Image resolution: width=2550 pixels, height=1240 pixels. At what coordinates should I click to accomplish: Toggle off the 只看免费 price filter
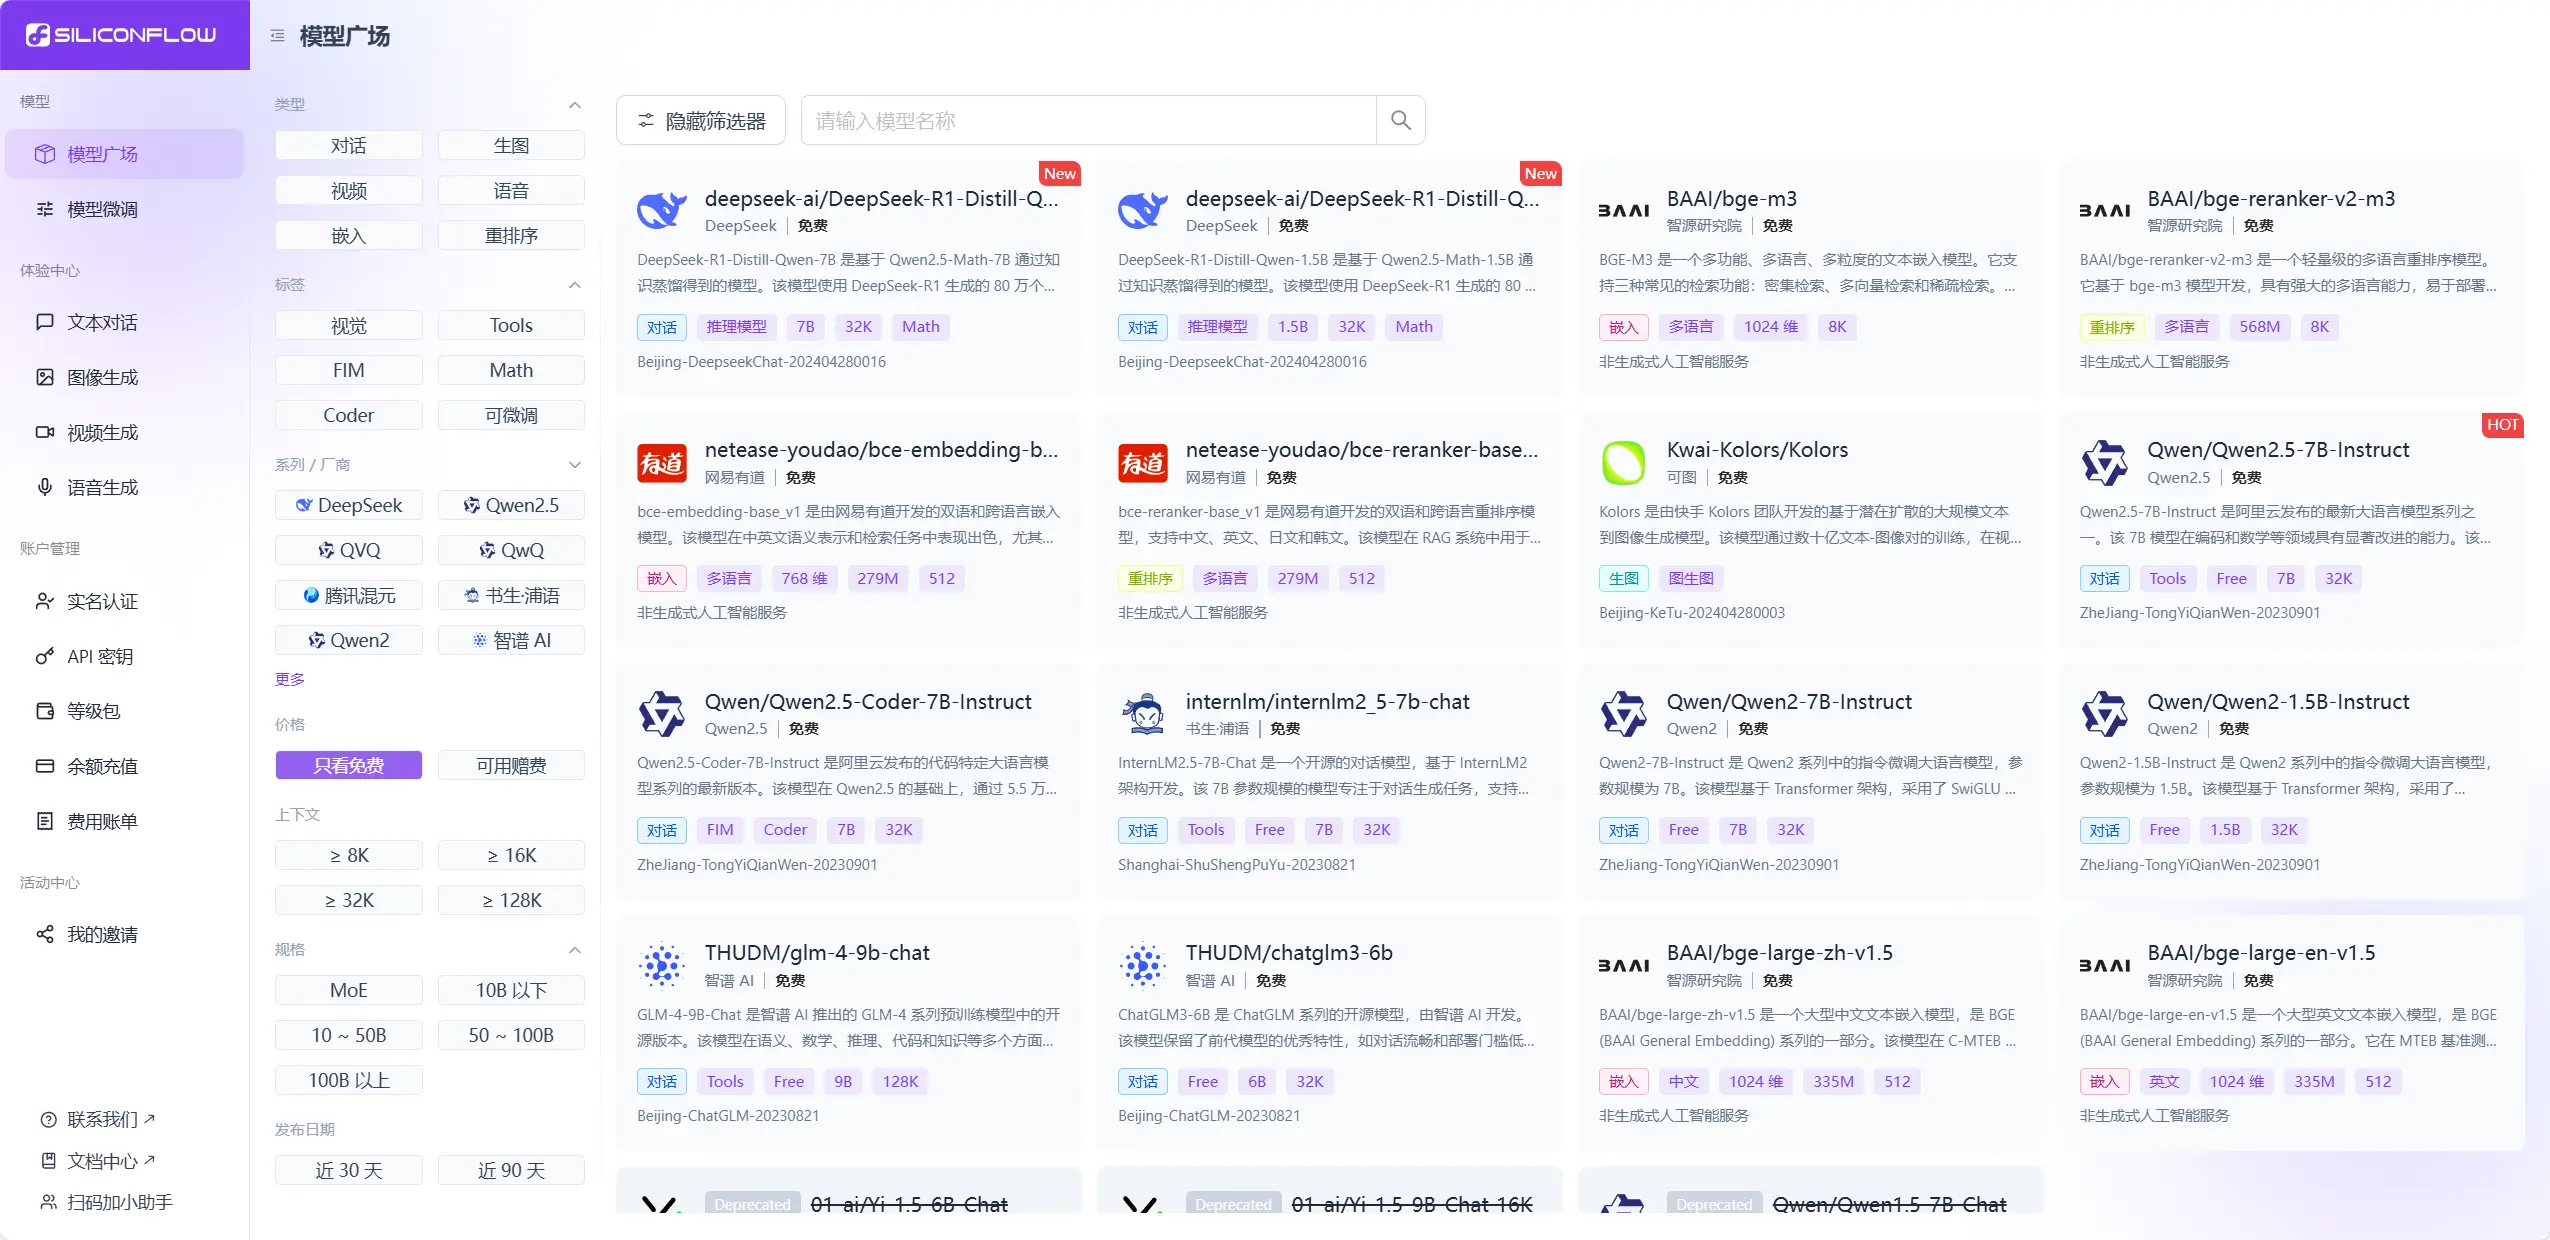tap(348, 765)
